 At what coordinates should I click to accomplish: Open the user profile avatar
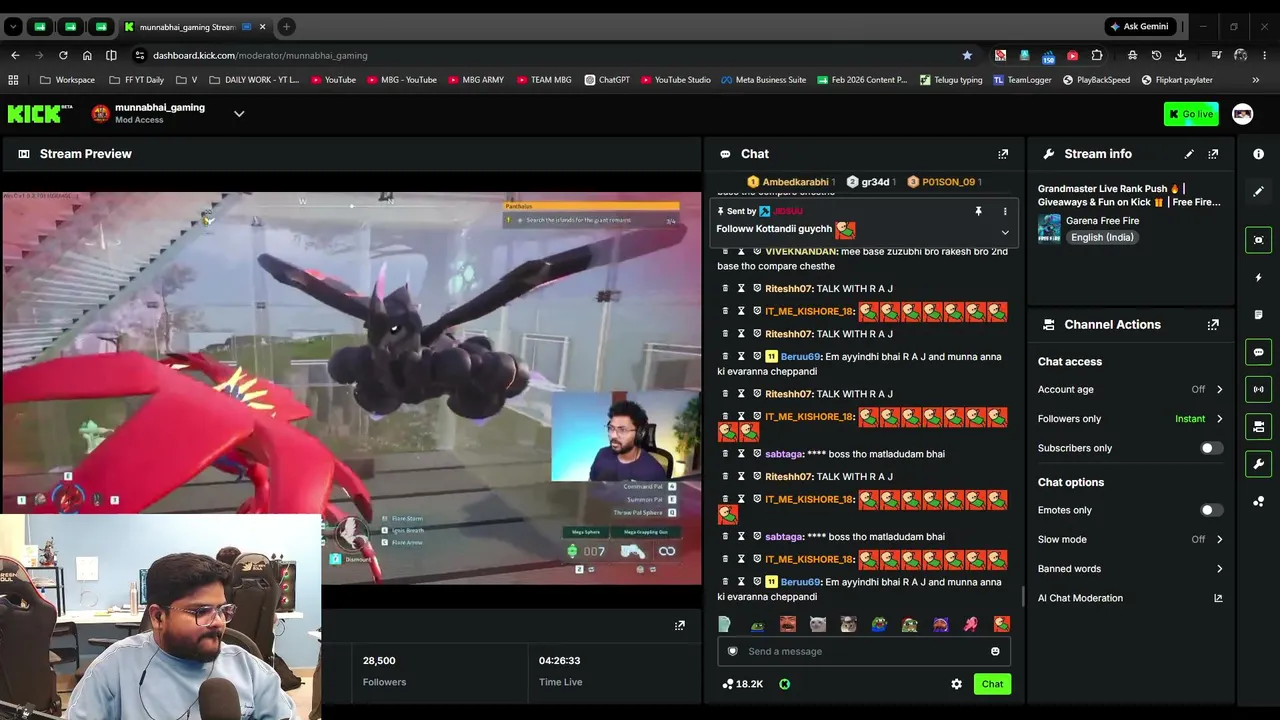[1242, 114]
